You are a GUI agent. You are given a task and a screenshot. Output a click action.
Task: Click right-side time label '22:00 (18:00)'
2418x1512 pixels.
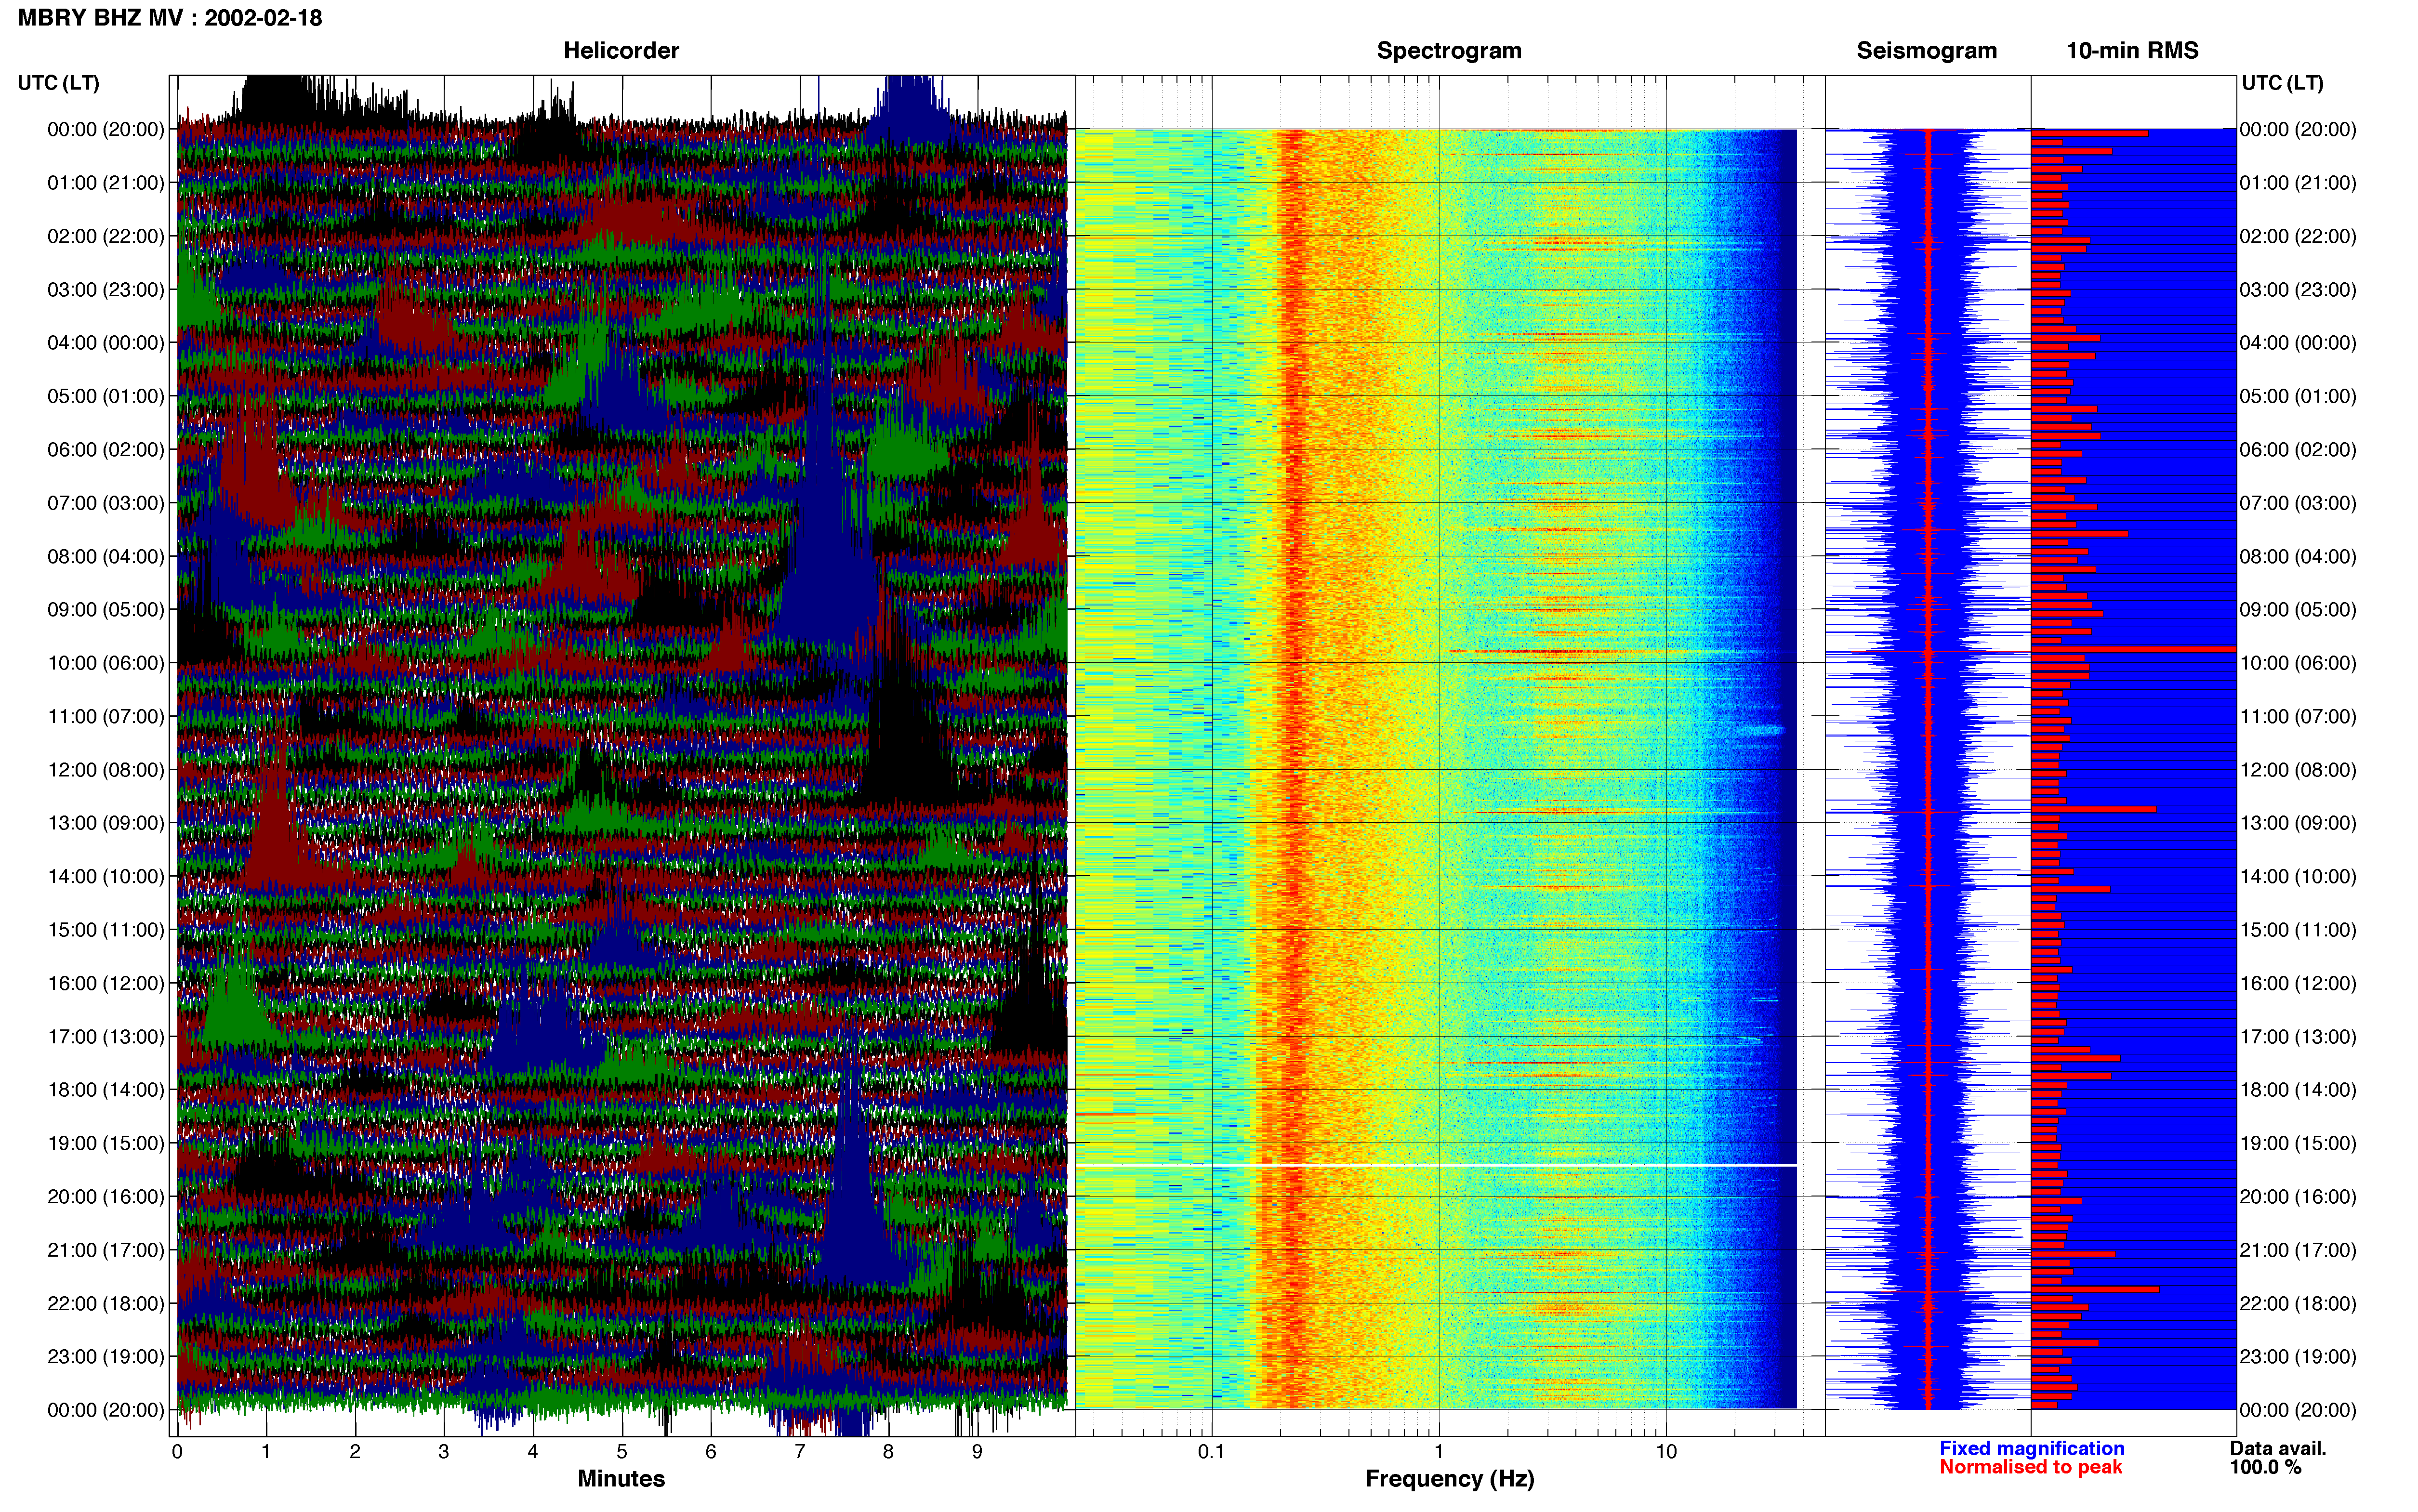coord(2298,1303)
